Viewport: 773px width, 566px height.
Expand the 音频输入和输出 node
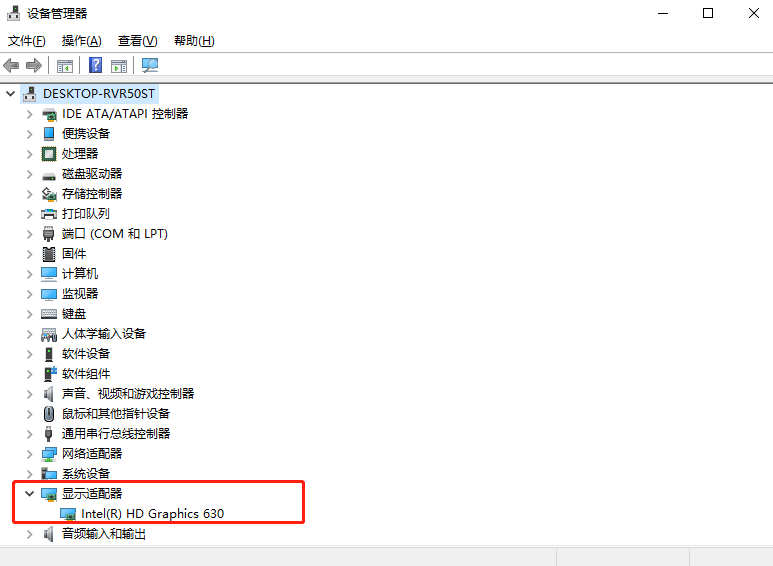click(30, 534)
